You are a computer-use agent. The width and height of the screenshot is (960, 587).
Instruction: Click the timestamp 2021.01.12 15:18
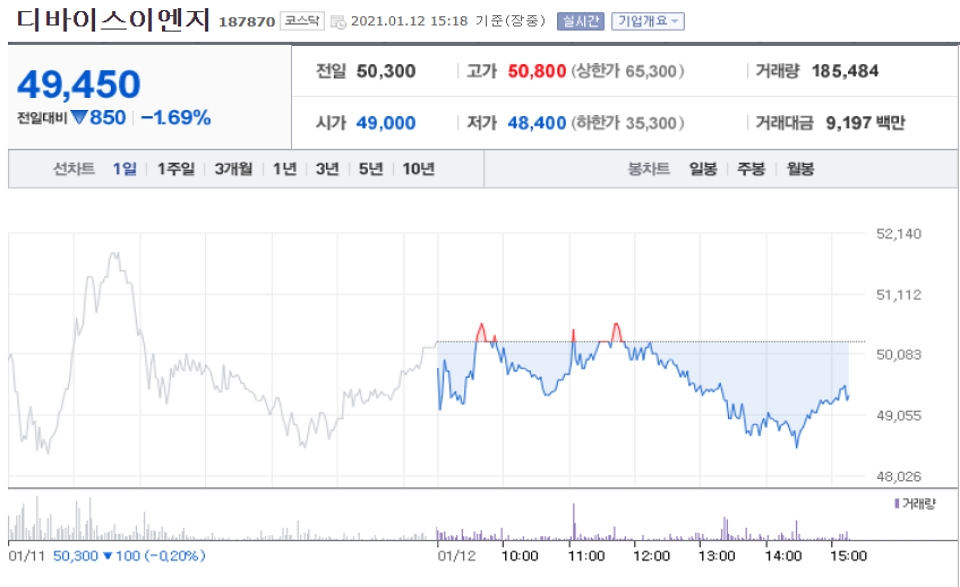[x=409, y=21]
